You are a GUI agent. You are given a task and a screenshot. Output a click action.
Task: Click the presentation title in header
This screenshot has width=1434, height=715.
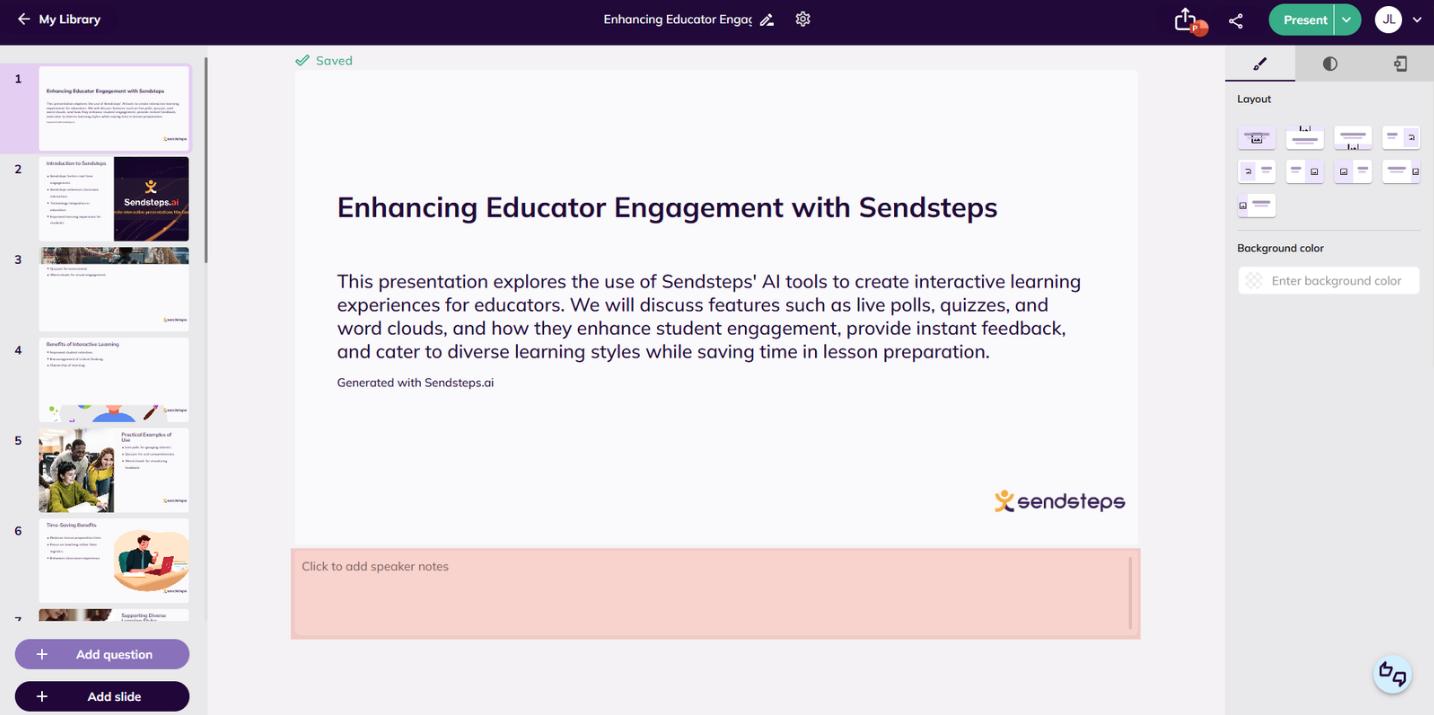[678, 20]
